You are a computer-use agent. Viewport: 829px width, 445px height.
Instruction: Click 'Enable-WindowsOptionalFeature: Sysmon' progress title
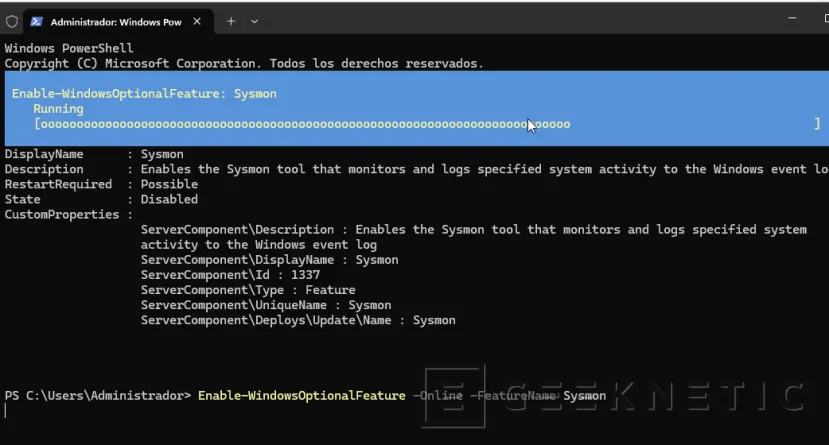pyautogui.click(x=144, y=94)
